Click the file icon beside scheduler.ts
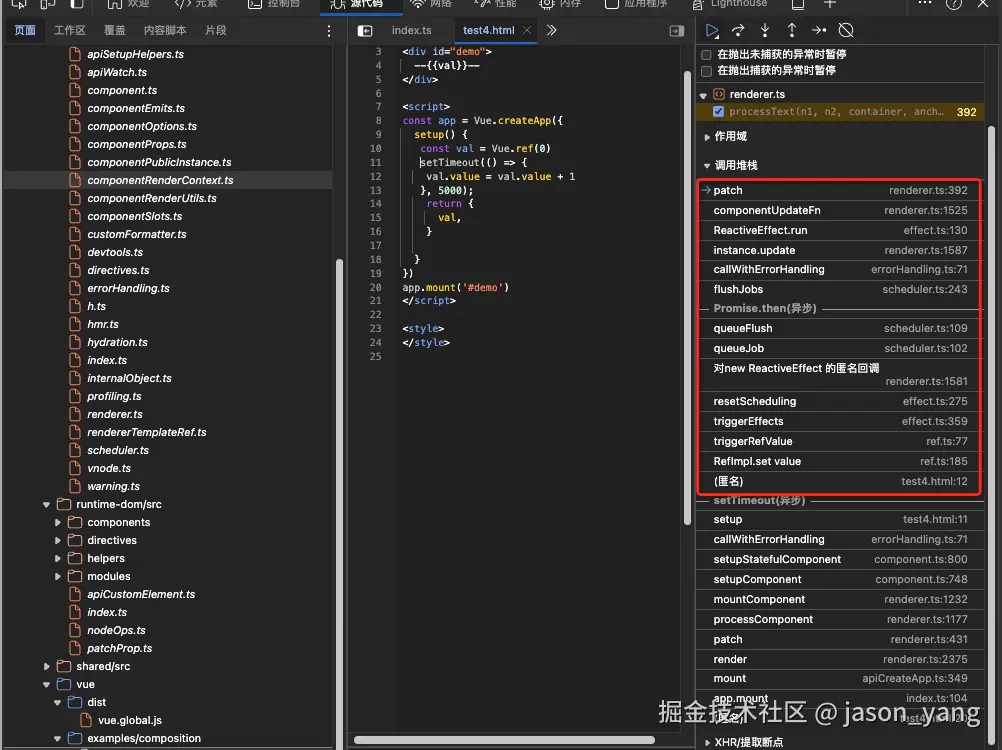The height and width of the screenshot is (750, 1002). click(75, 450)
